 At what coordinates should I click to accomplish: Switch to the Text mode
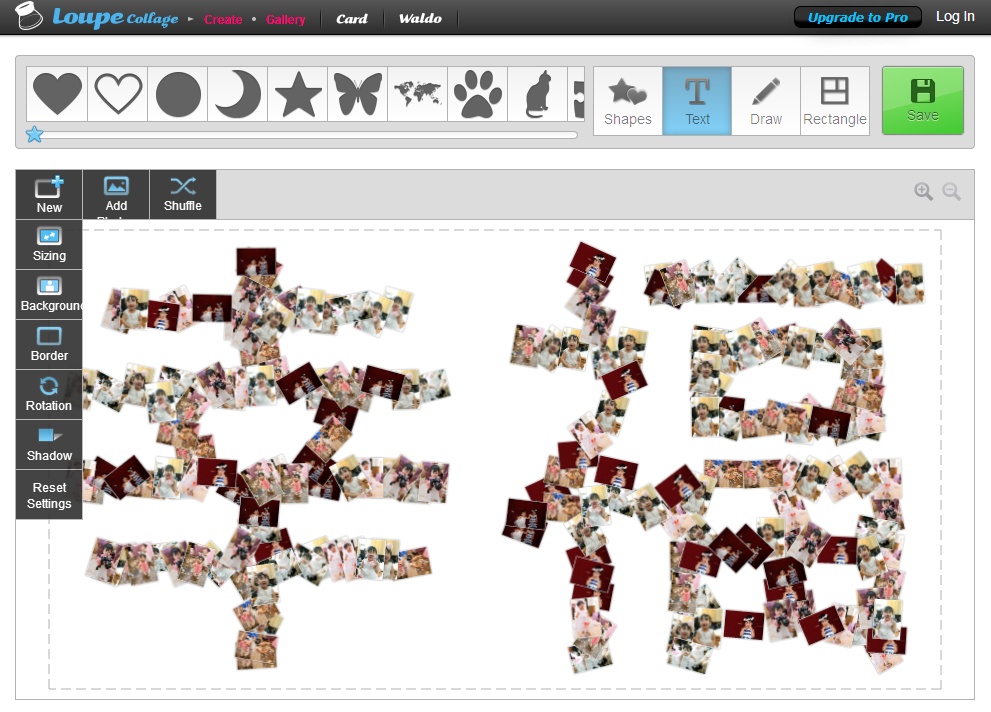[x=697, y=101]
